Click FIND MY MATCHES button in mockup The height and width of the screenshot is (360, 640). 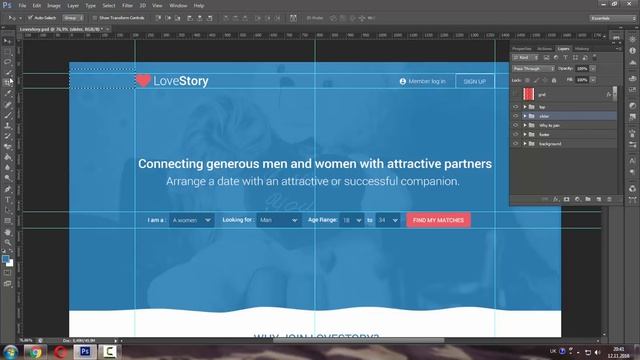coord(438,220)
